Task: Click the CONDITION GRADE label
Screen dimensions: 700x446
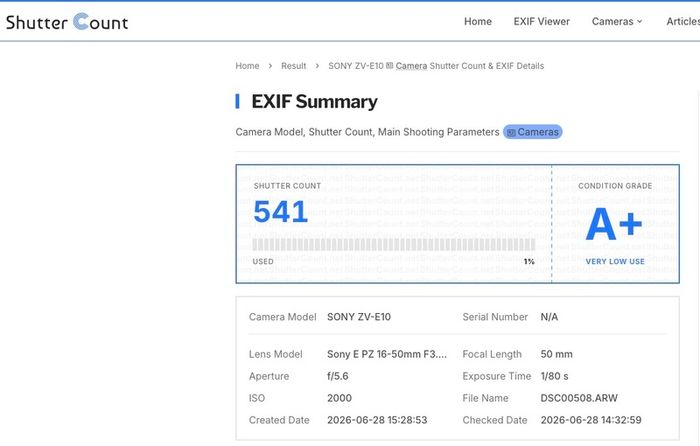Action: 615,186
